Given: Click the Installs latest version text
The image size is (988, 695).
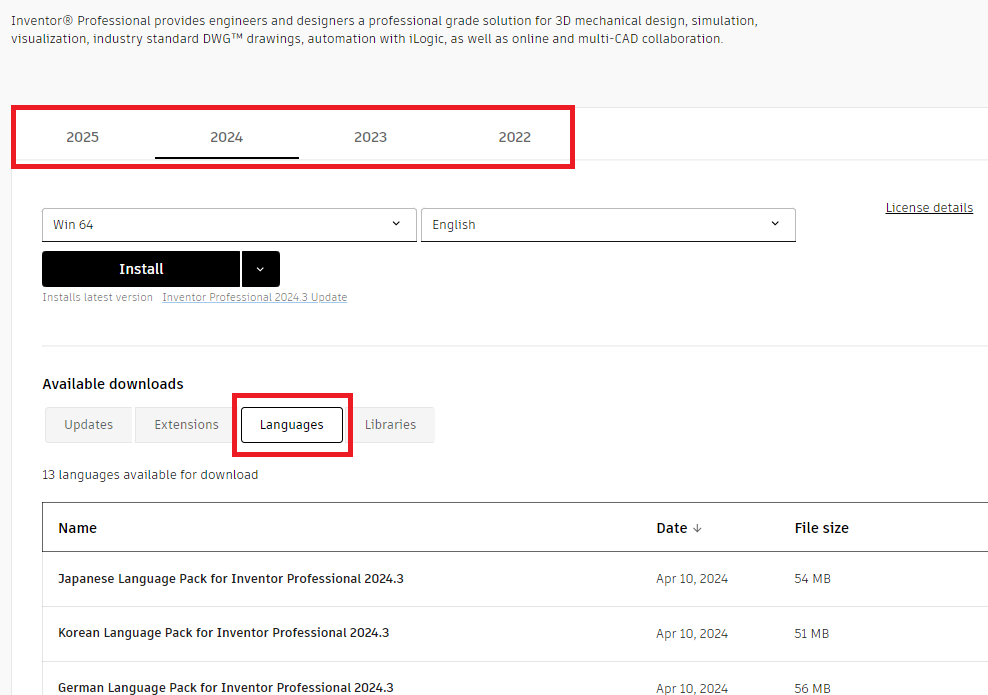Looking at the screenshot, I should [98, 297].
